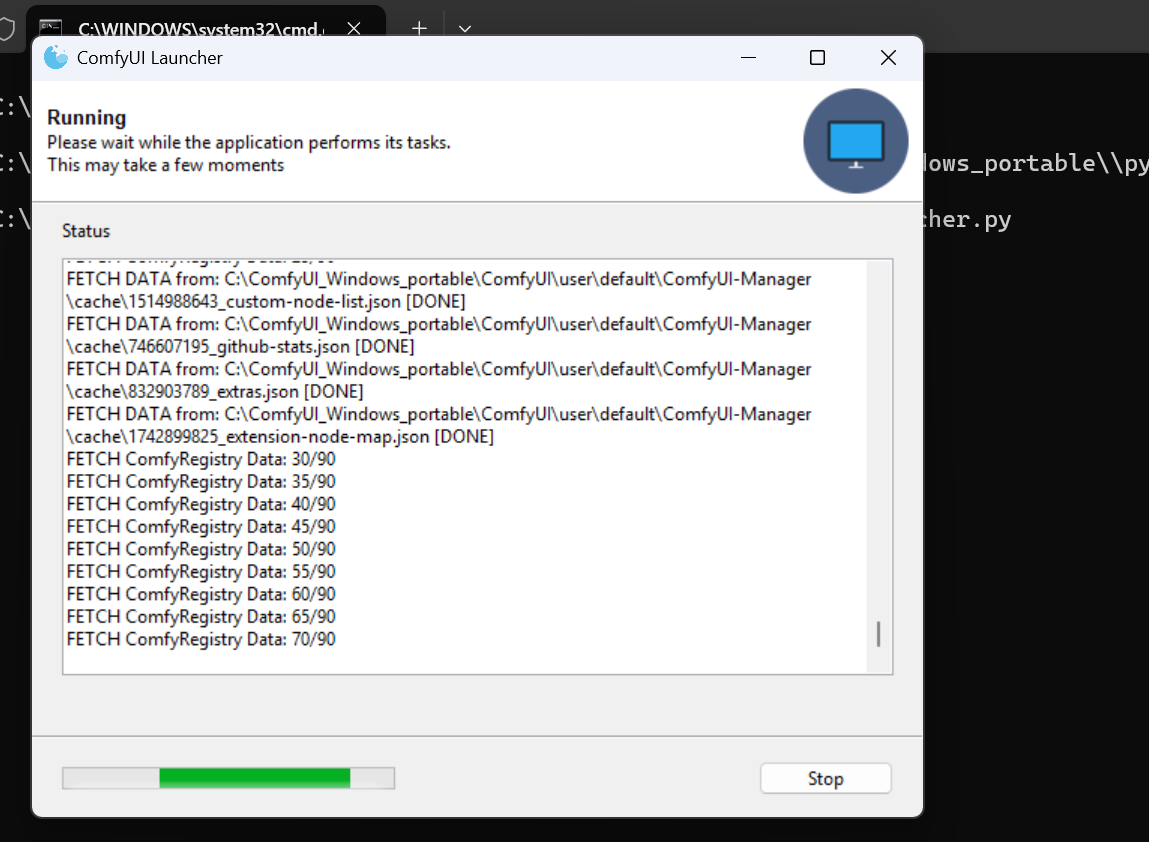Close the ComfyUI Launcher window
The width and height of the screenshot is (1149, 842).
pos(887,57)
